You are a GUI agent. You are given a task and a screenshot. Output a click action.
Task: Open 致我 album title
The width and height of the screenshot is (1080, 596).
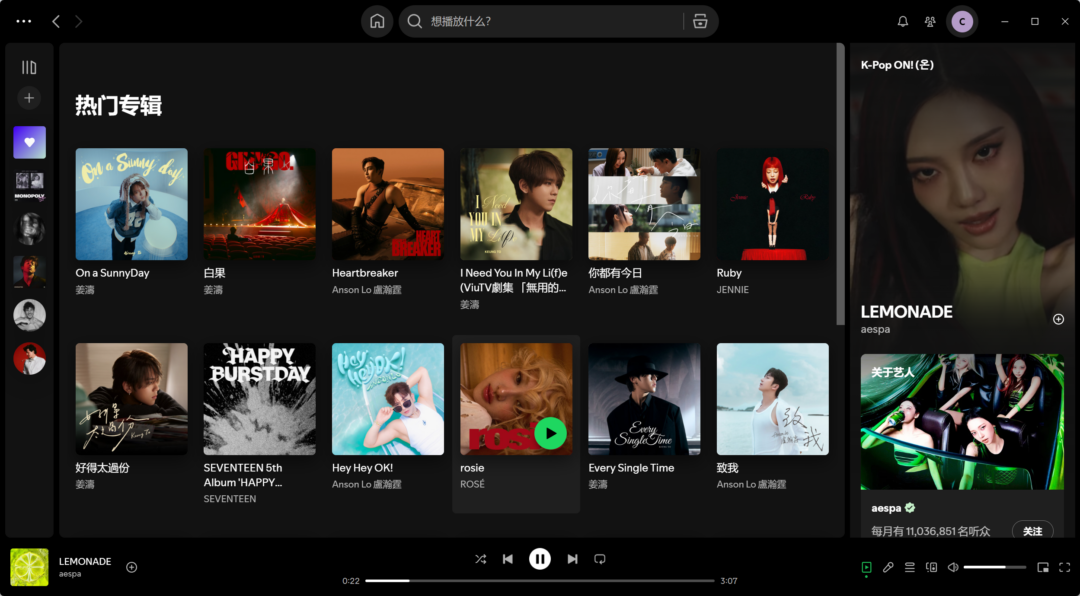727,468
